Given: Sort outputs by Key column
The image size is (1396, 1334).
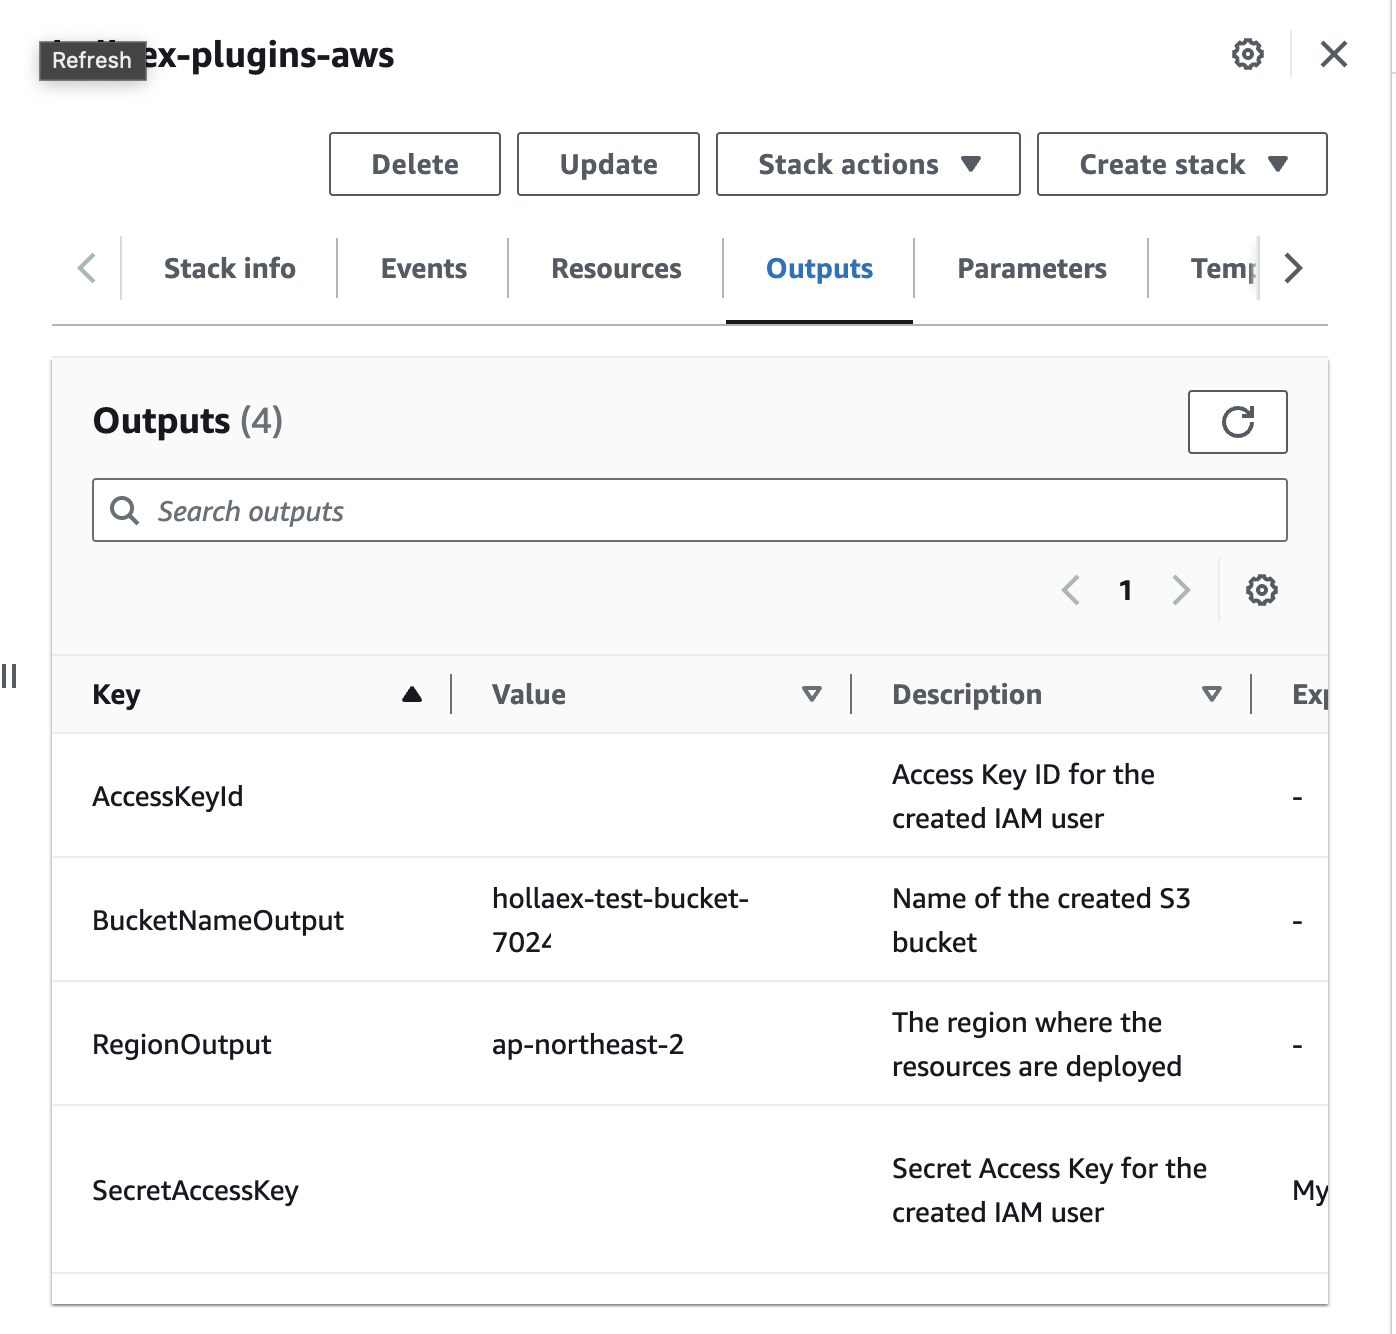Looking at the screenshot, I should 411,695.
